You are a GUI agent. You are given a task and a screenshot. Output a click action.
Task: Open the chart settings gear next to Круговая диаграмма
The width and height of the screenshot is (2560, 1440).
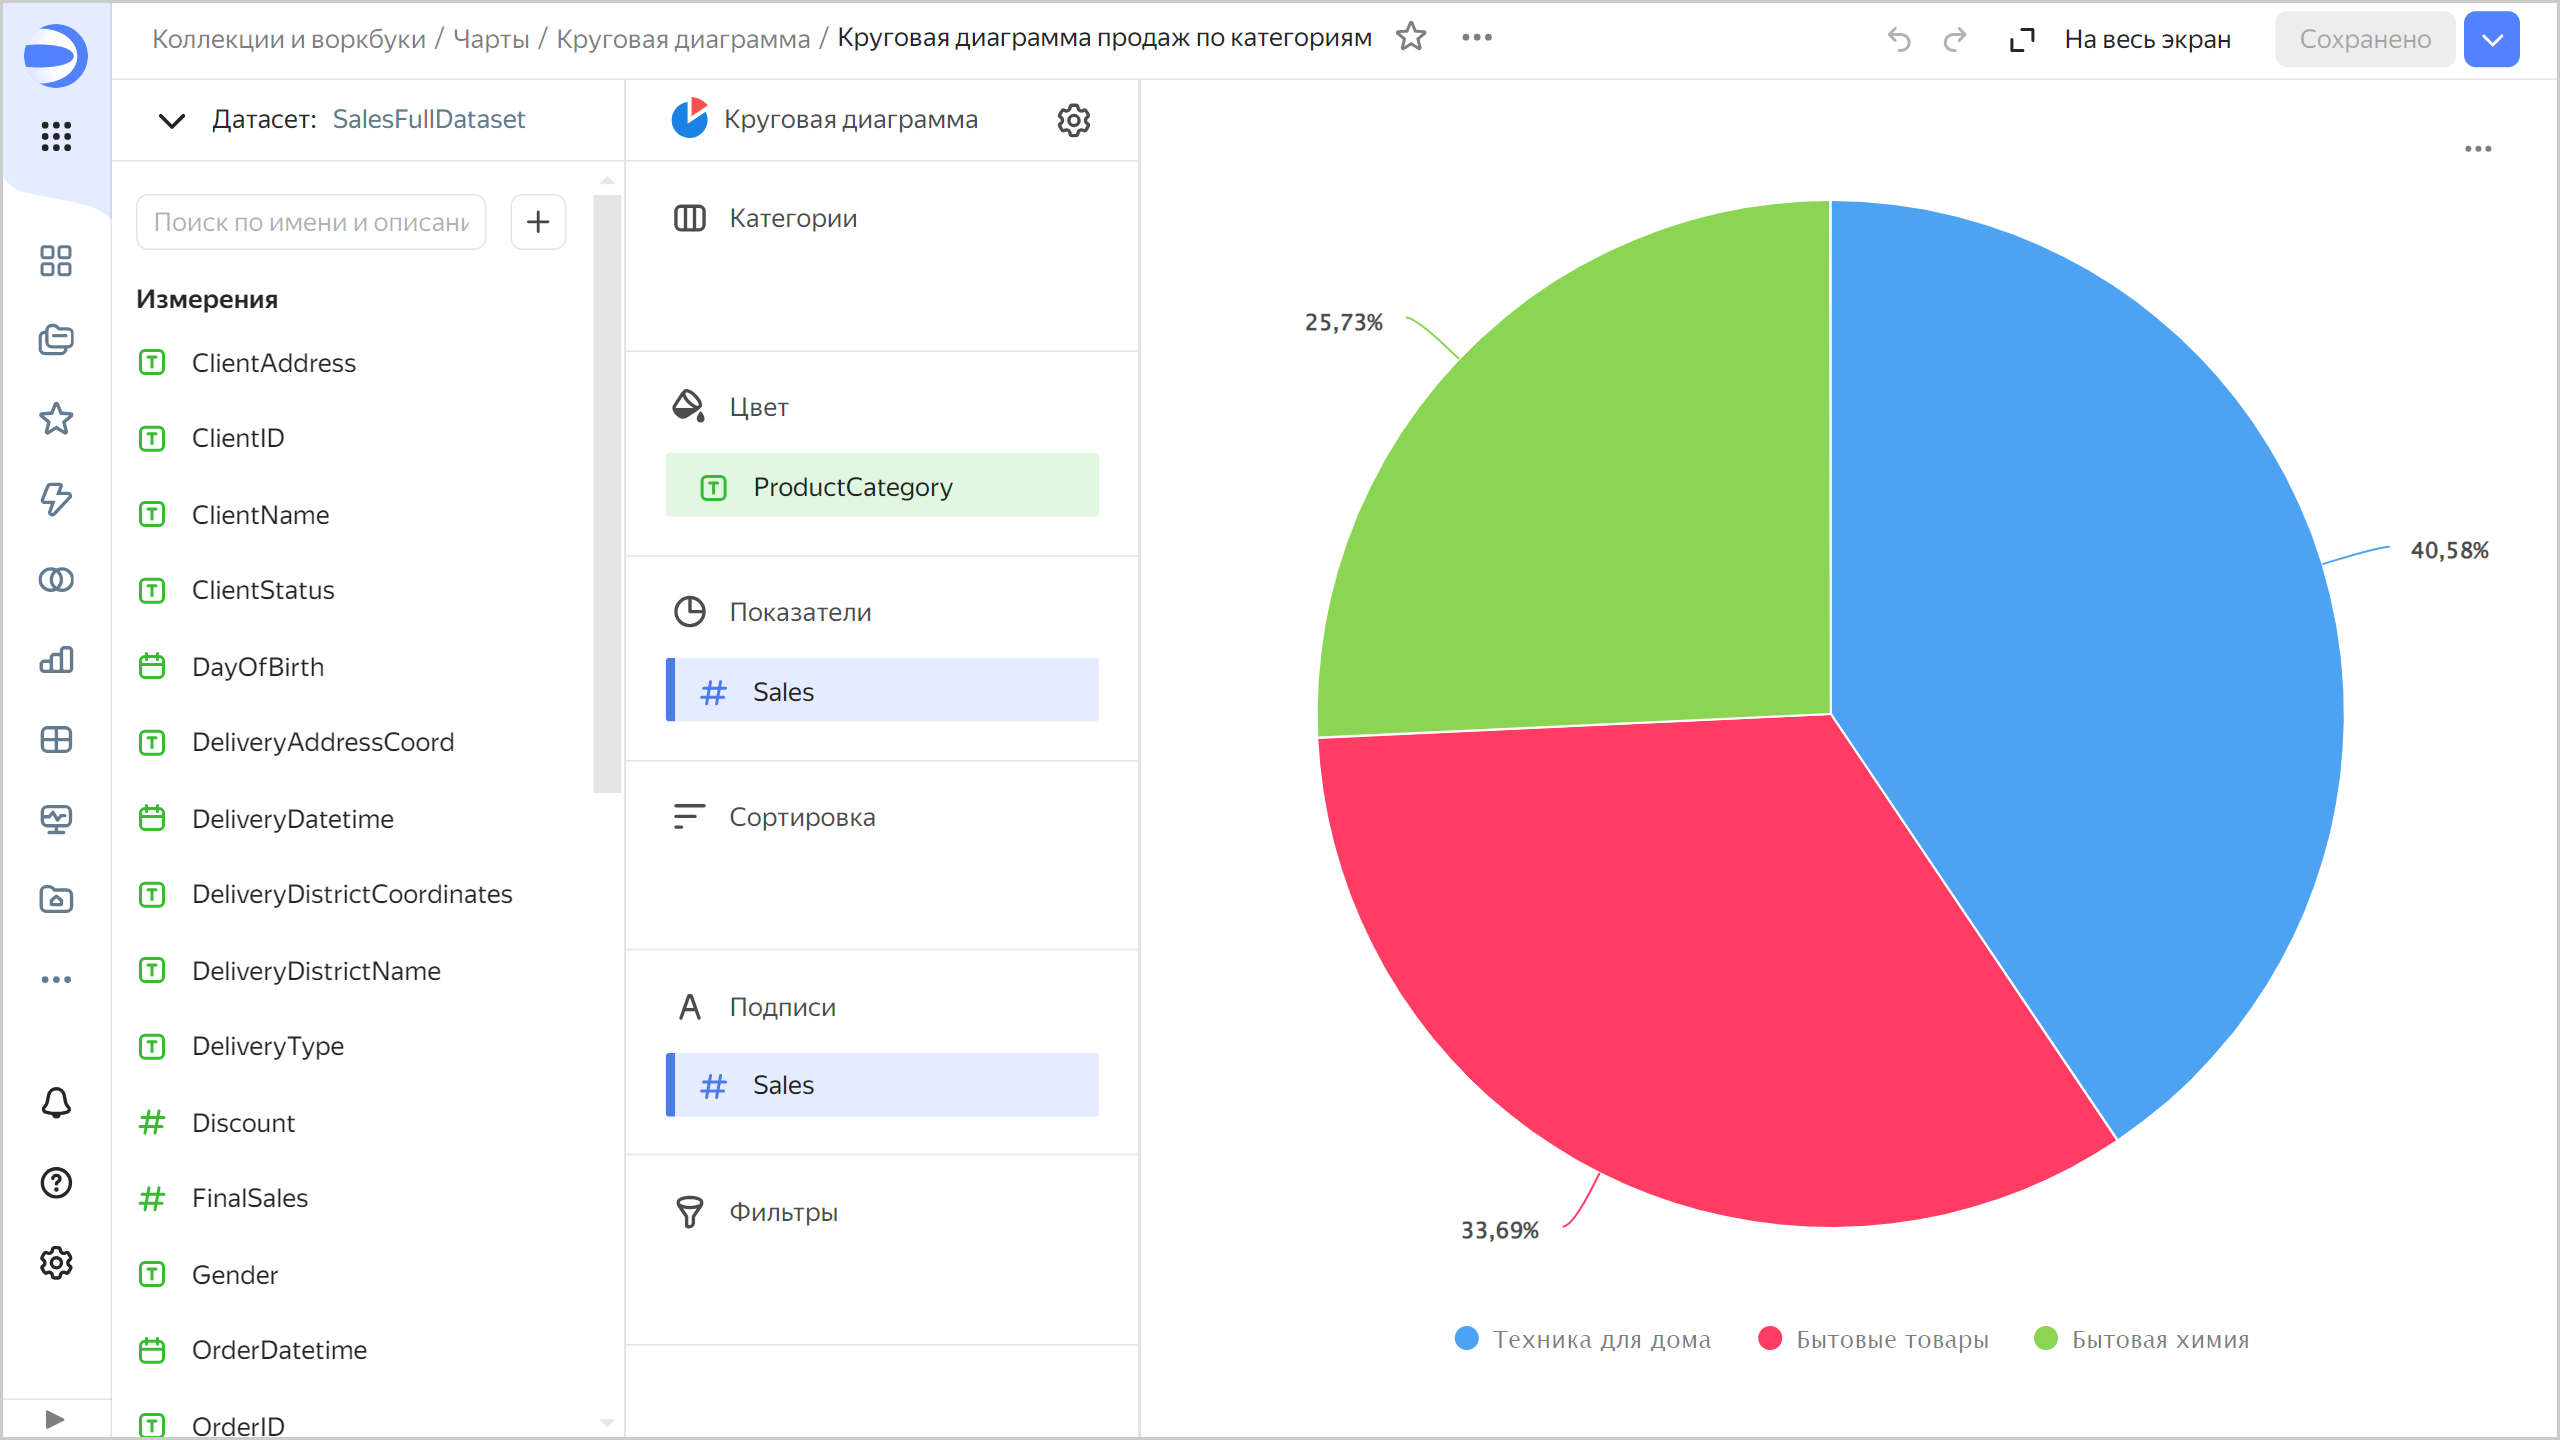coord(1073,120)
